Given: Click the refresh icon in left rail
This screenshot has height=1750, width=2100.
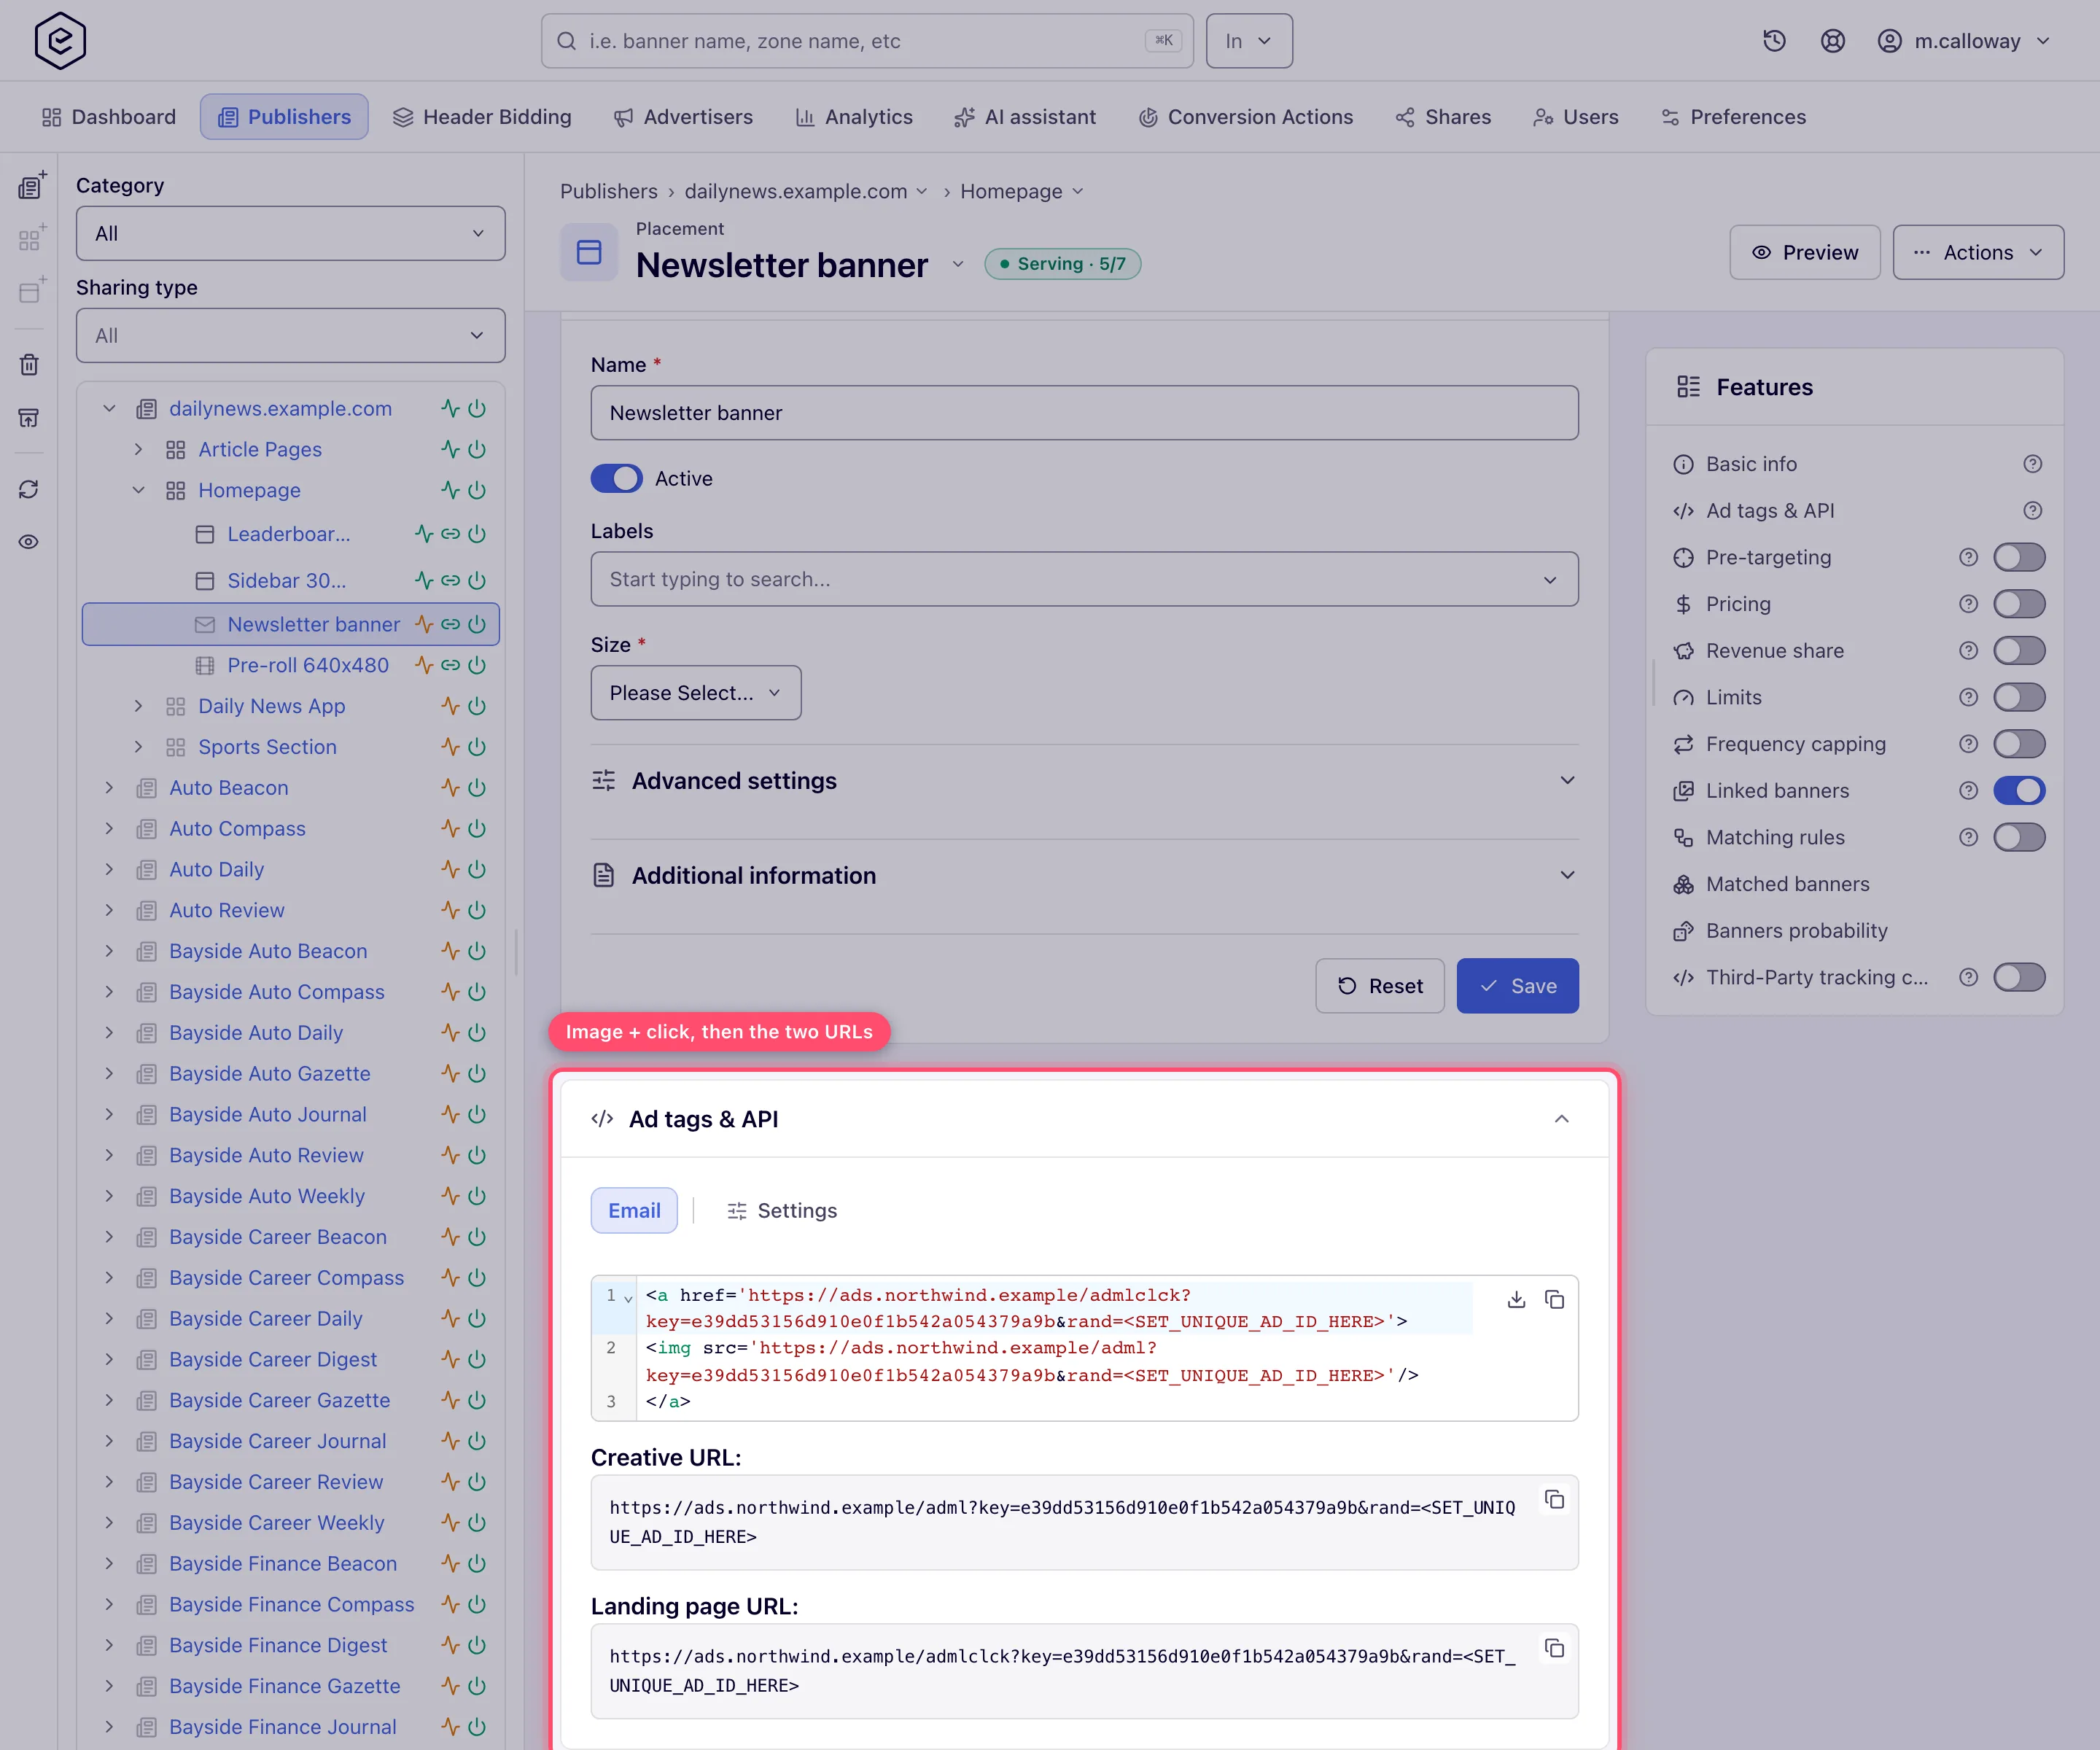Looking at the screenshot, I should pyautogui.click(x=29, y=489).
